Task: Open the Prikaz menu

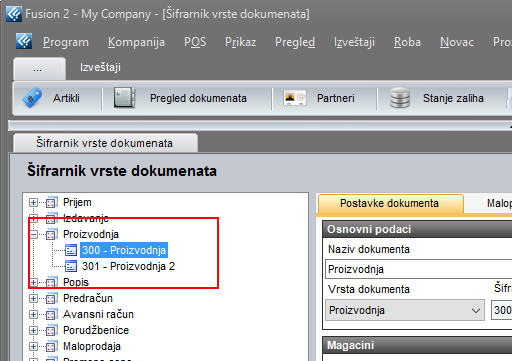Action: click(240, 42)
